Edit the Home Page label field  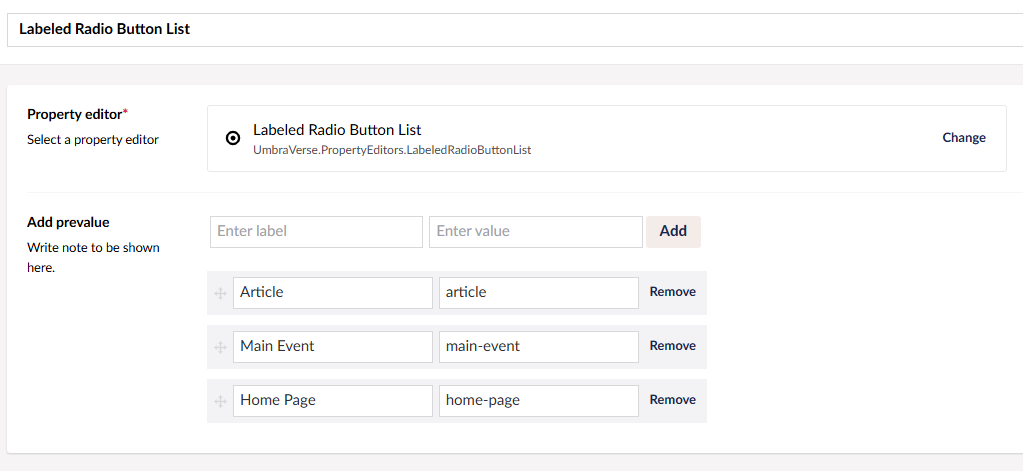click(x=333, y=401)
